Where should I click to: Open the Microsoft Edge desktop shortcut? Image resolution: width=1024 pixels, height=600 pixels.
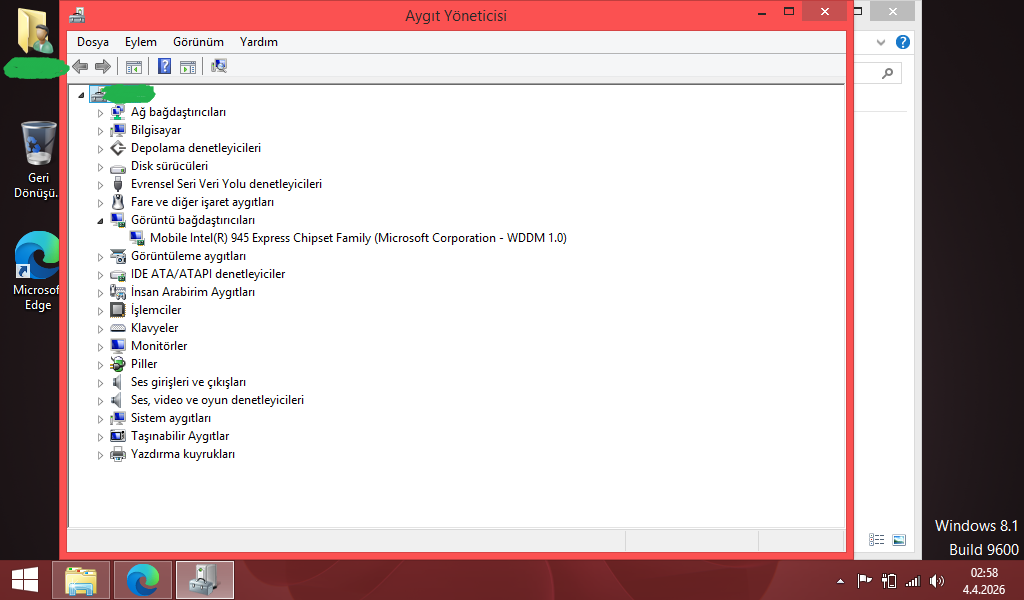pos(36,271)
